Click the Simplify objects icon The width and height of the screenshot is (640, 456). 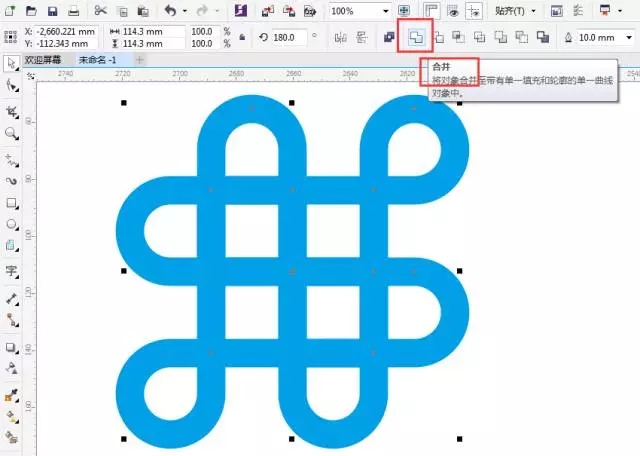pyautogui.click(x=480, y=38)
